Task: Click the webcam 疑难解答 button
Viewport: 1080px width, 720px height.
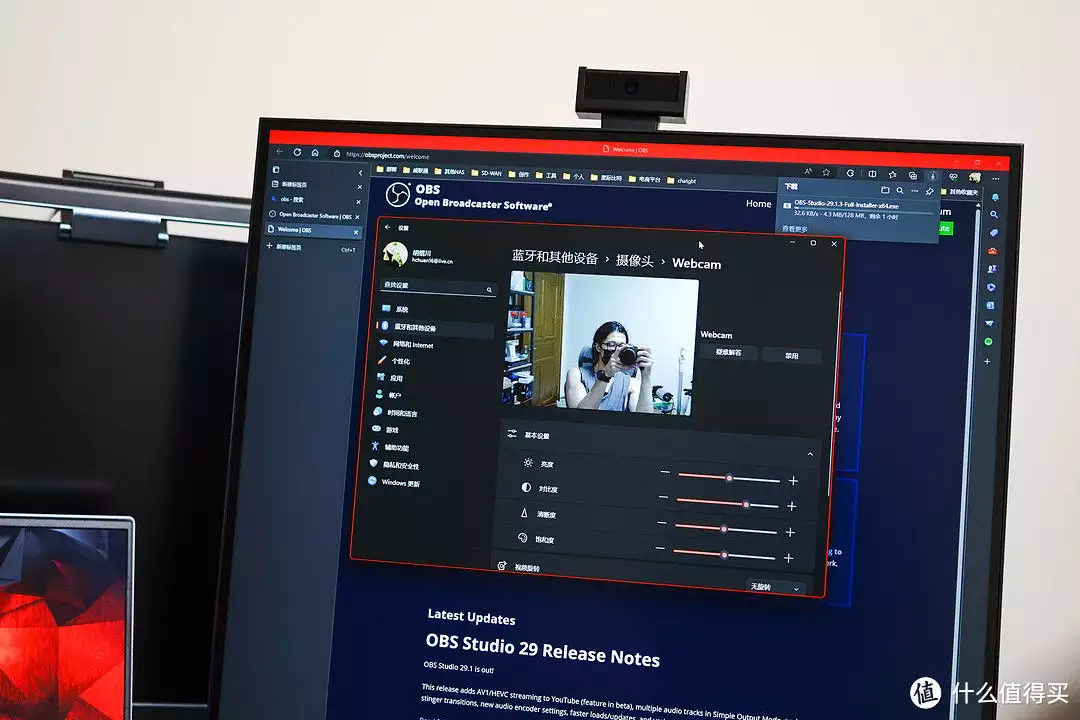Action: click(x=729, y=353)
